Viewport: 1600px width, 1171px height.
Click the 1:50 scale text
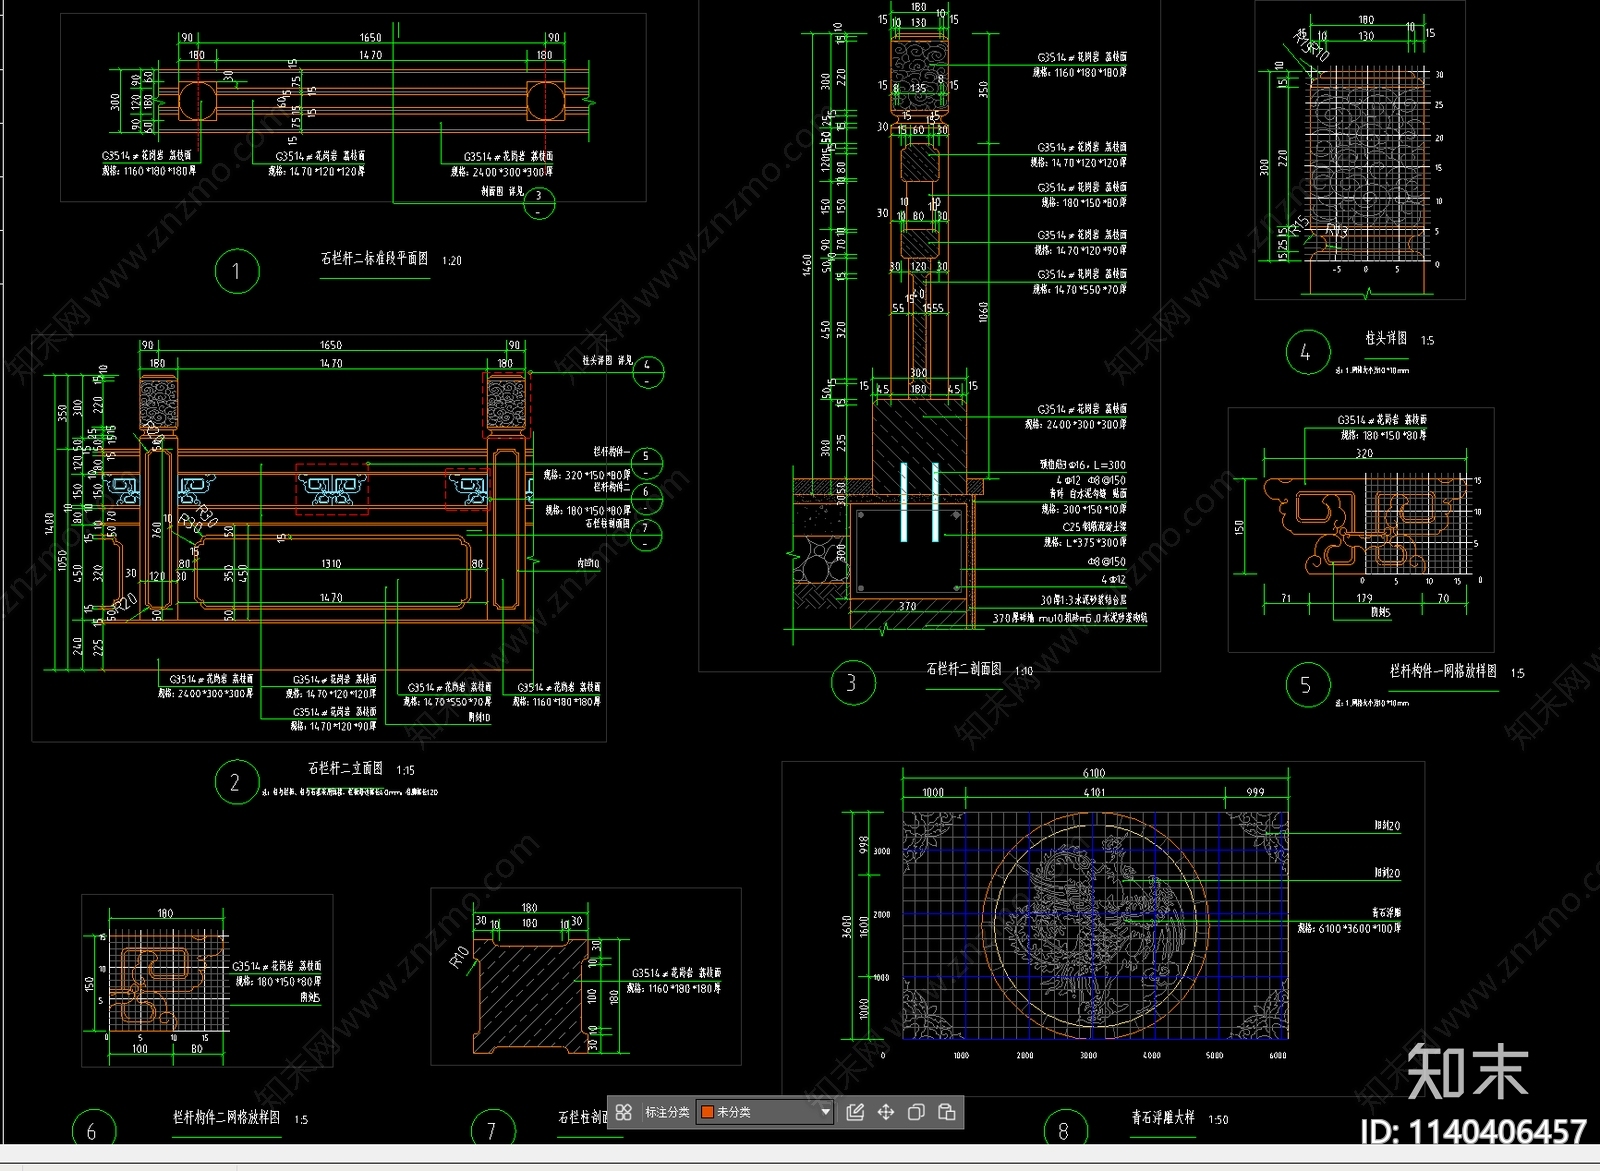click(1218, 1119)
